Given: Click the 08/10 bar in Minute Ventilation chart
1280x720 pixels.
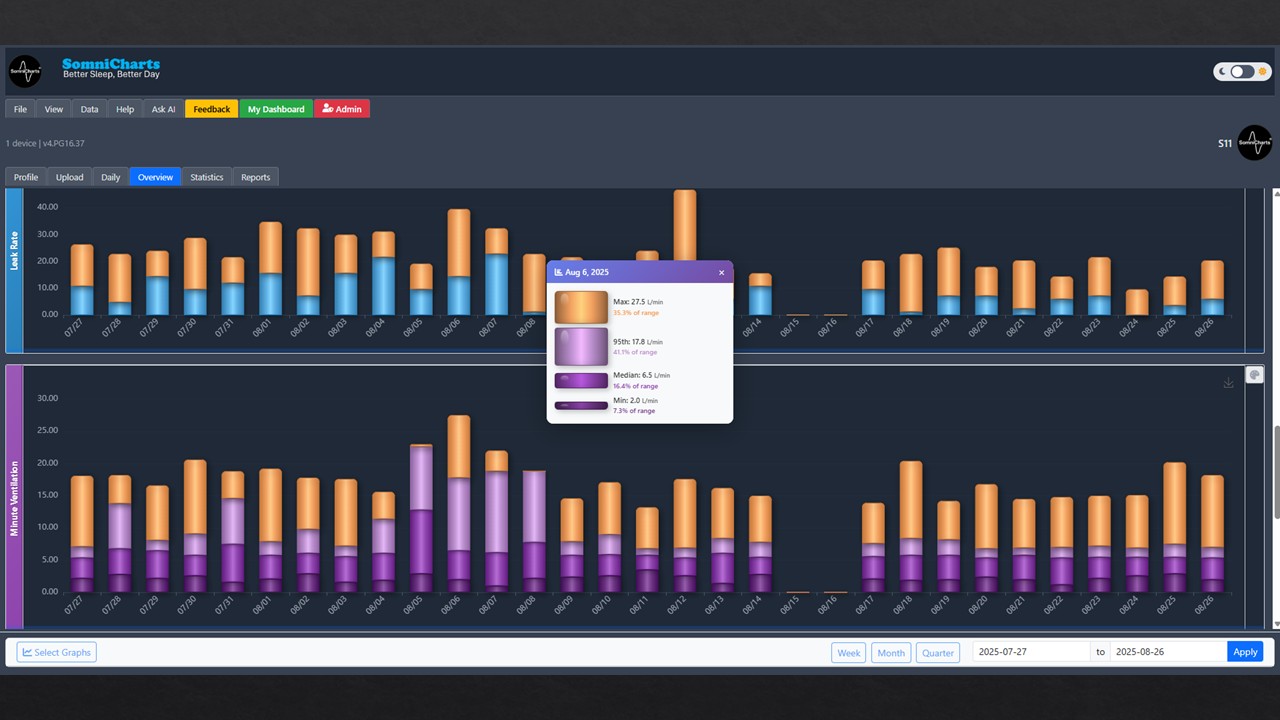Looking at the screenshot, I should 609,537.
